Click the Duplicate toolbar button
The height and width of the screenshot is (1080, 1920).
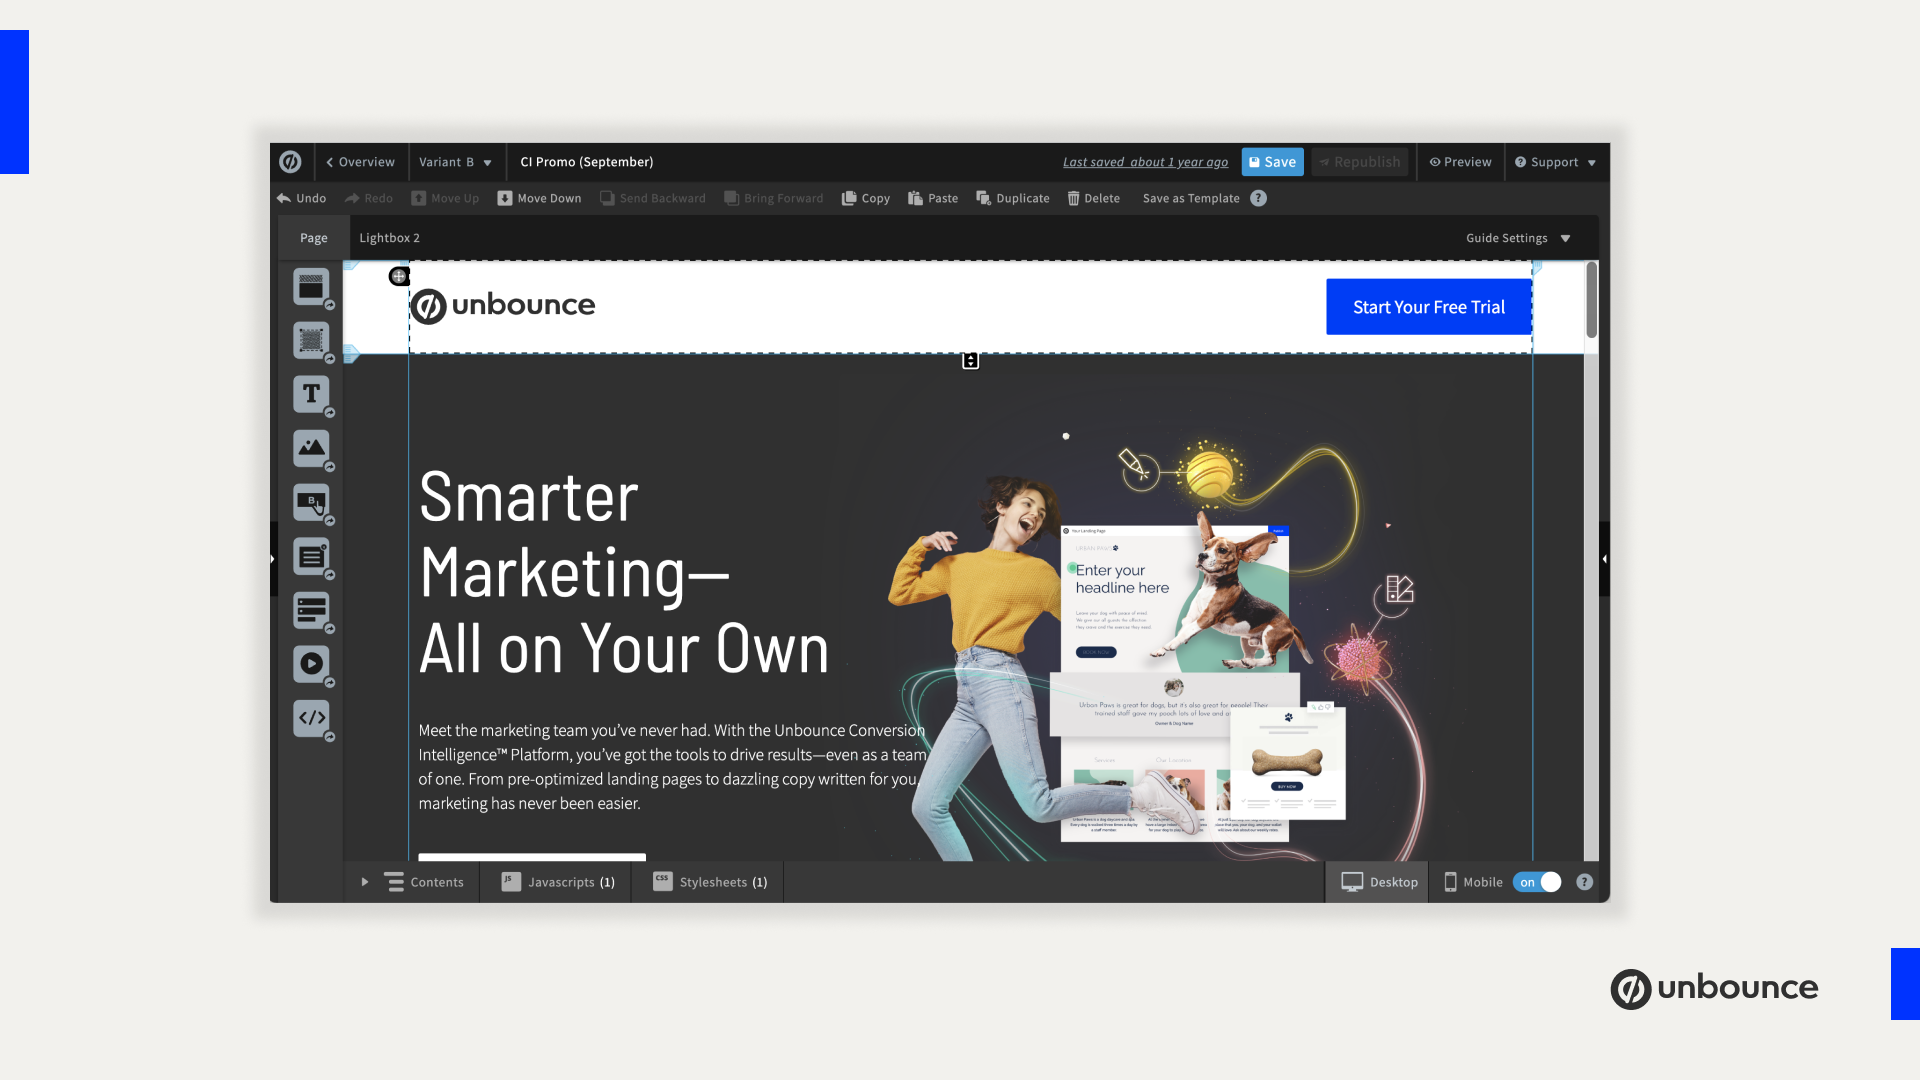tap(1013, 198)
